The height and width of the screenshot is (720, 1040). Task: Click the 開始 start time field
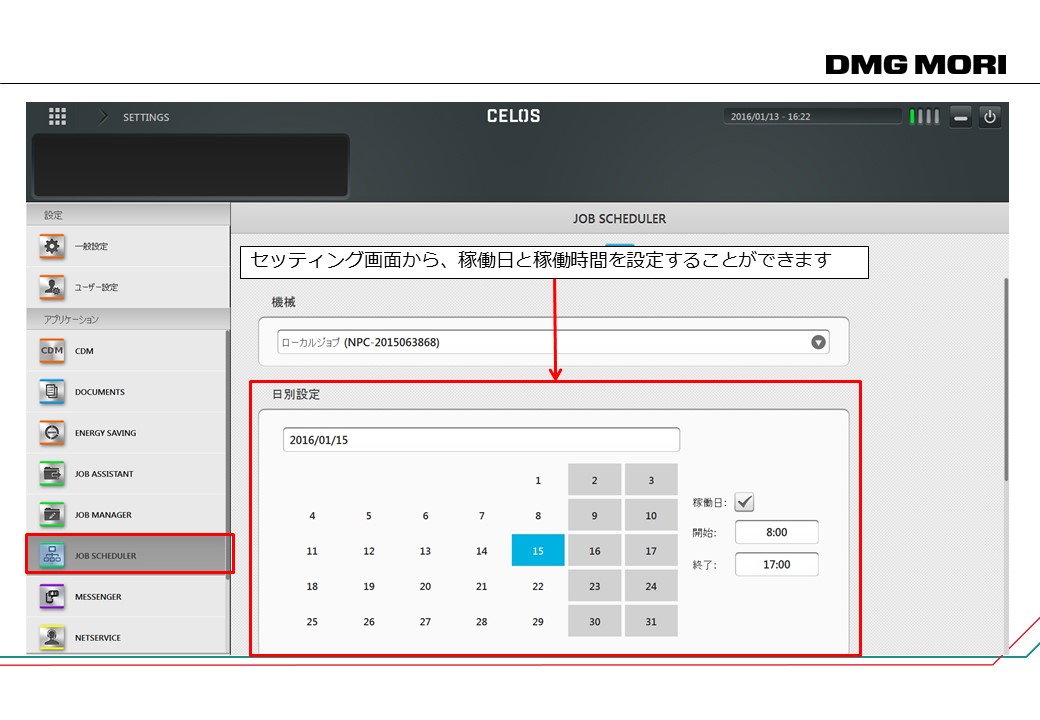point(776,533)
